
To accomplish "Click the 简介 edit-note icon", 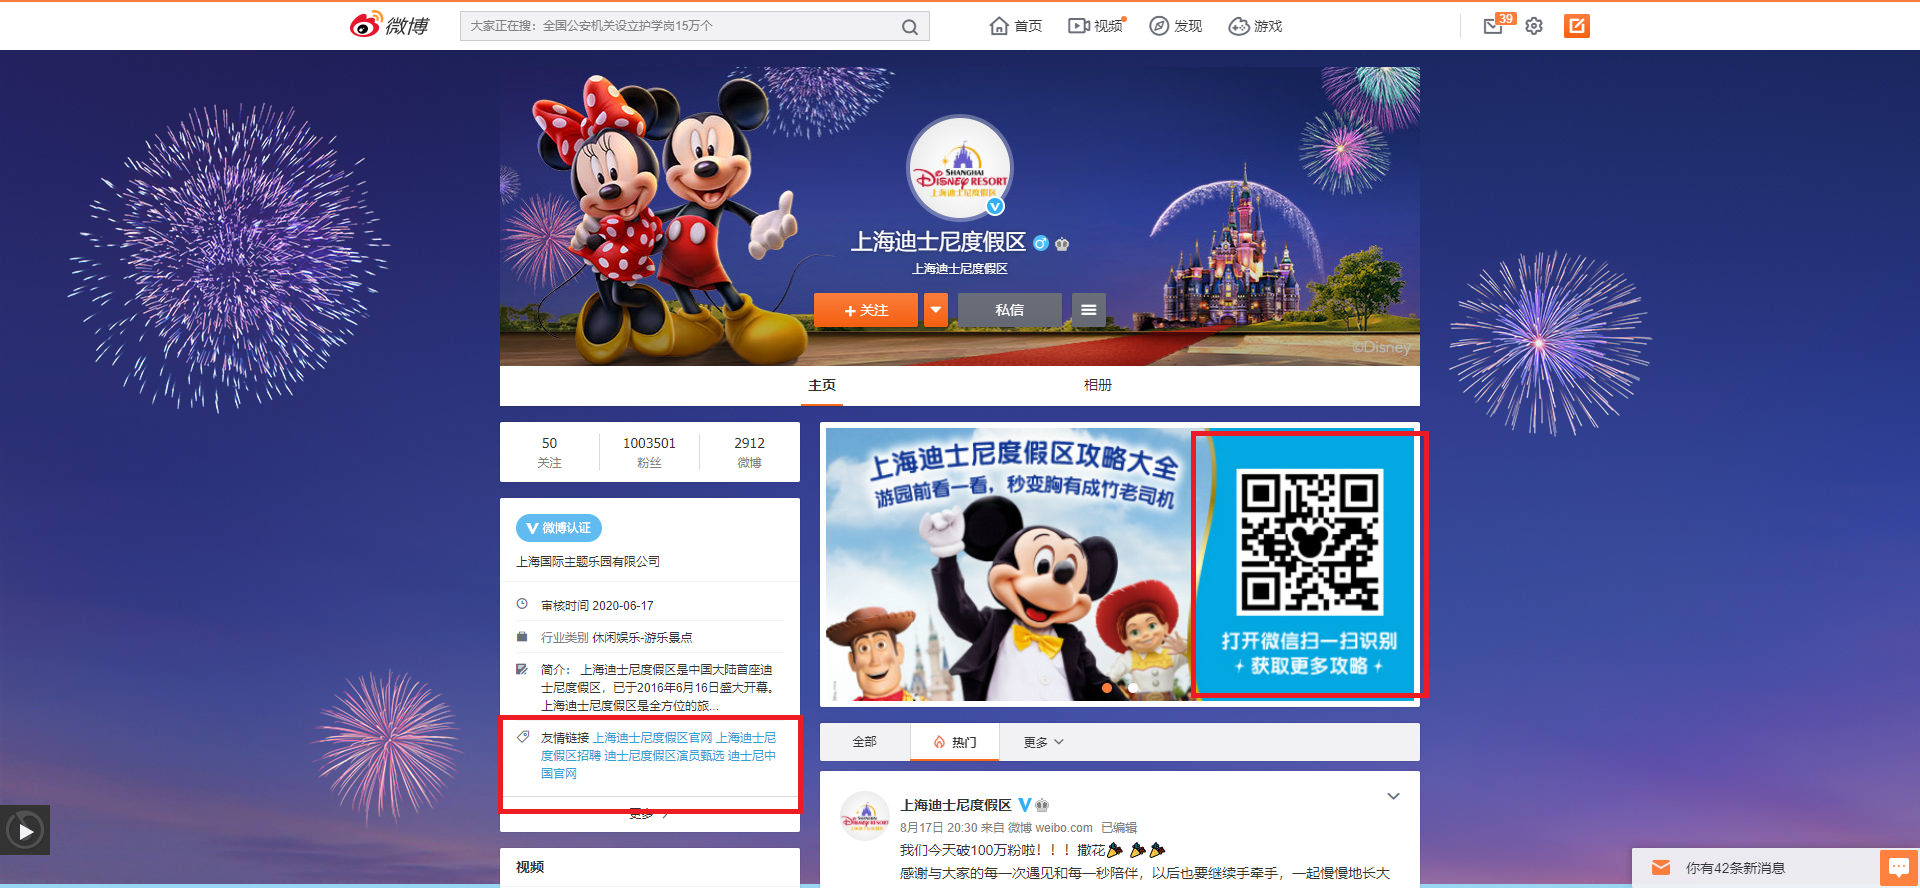I will (x=522, y=669).
